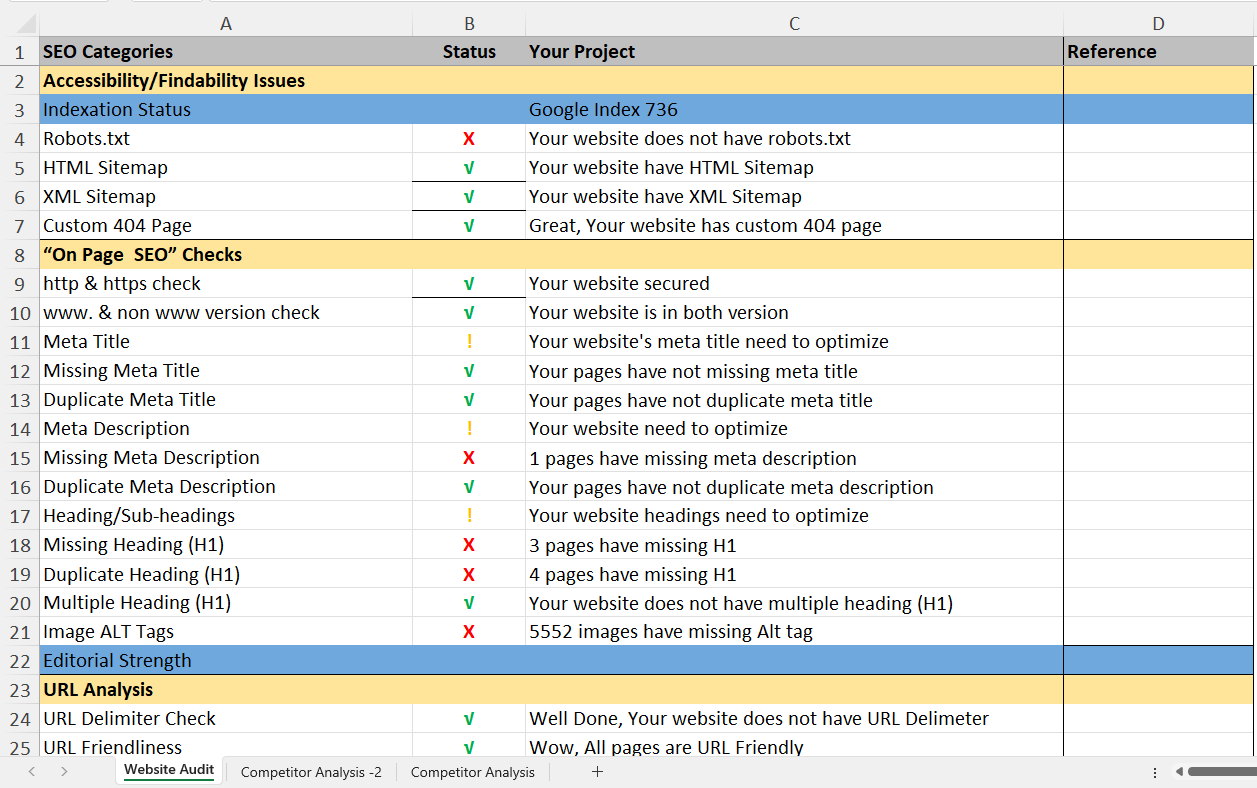Viewport: 1257px width, 788px height.
Task: Click the red X status for Robots.txt
Action: point(468,138)
